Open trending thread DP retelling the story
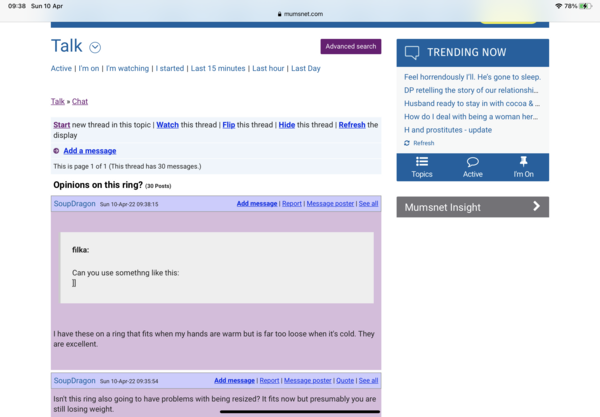Screen dimensions: 600x417 click(x=471, y=90)
